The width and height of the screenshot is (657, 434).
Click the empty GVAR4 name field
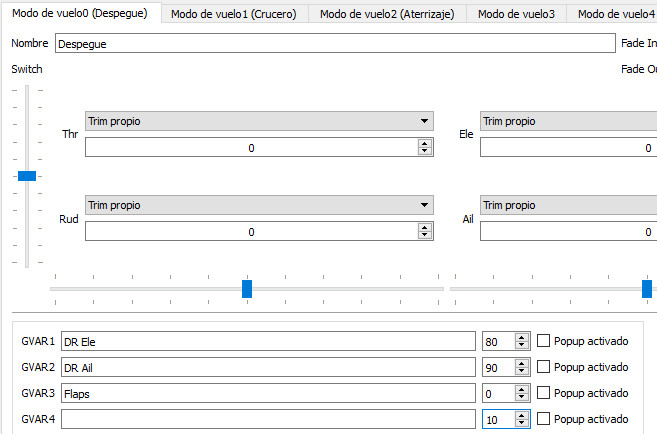click(267, 419)
